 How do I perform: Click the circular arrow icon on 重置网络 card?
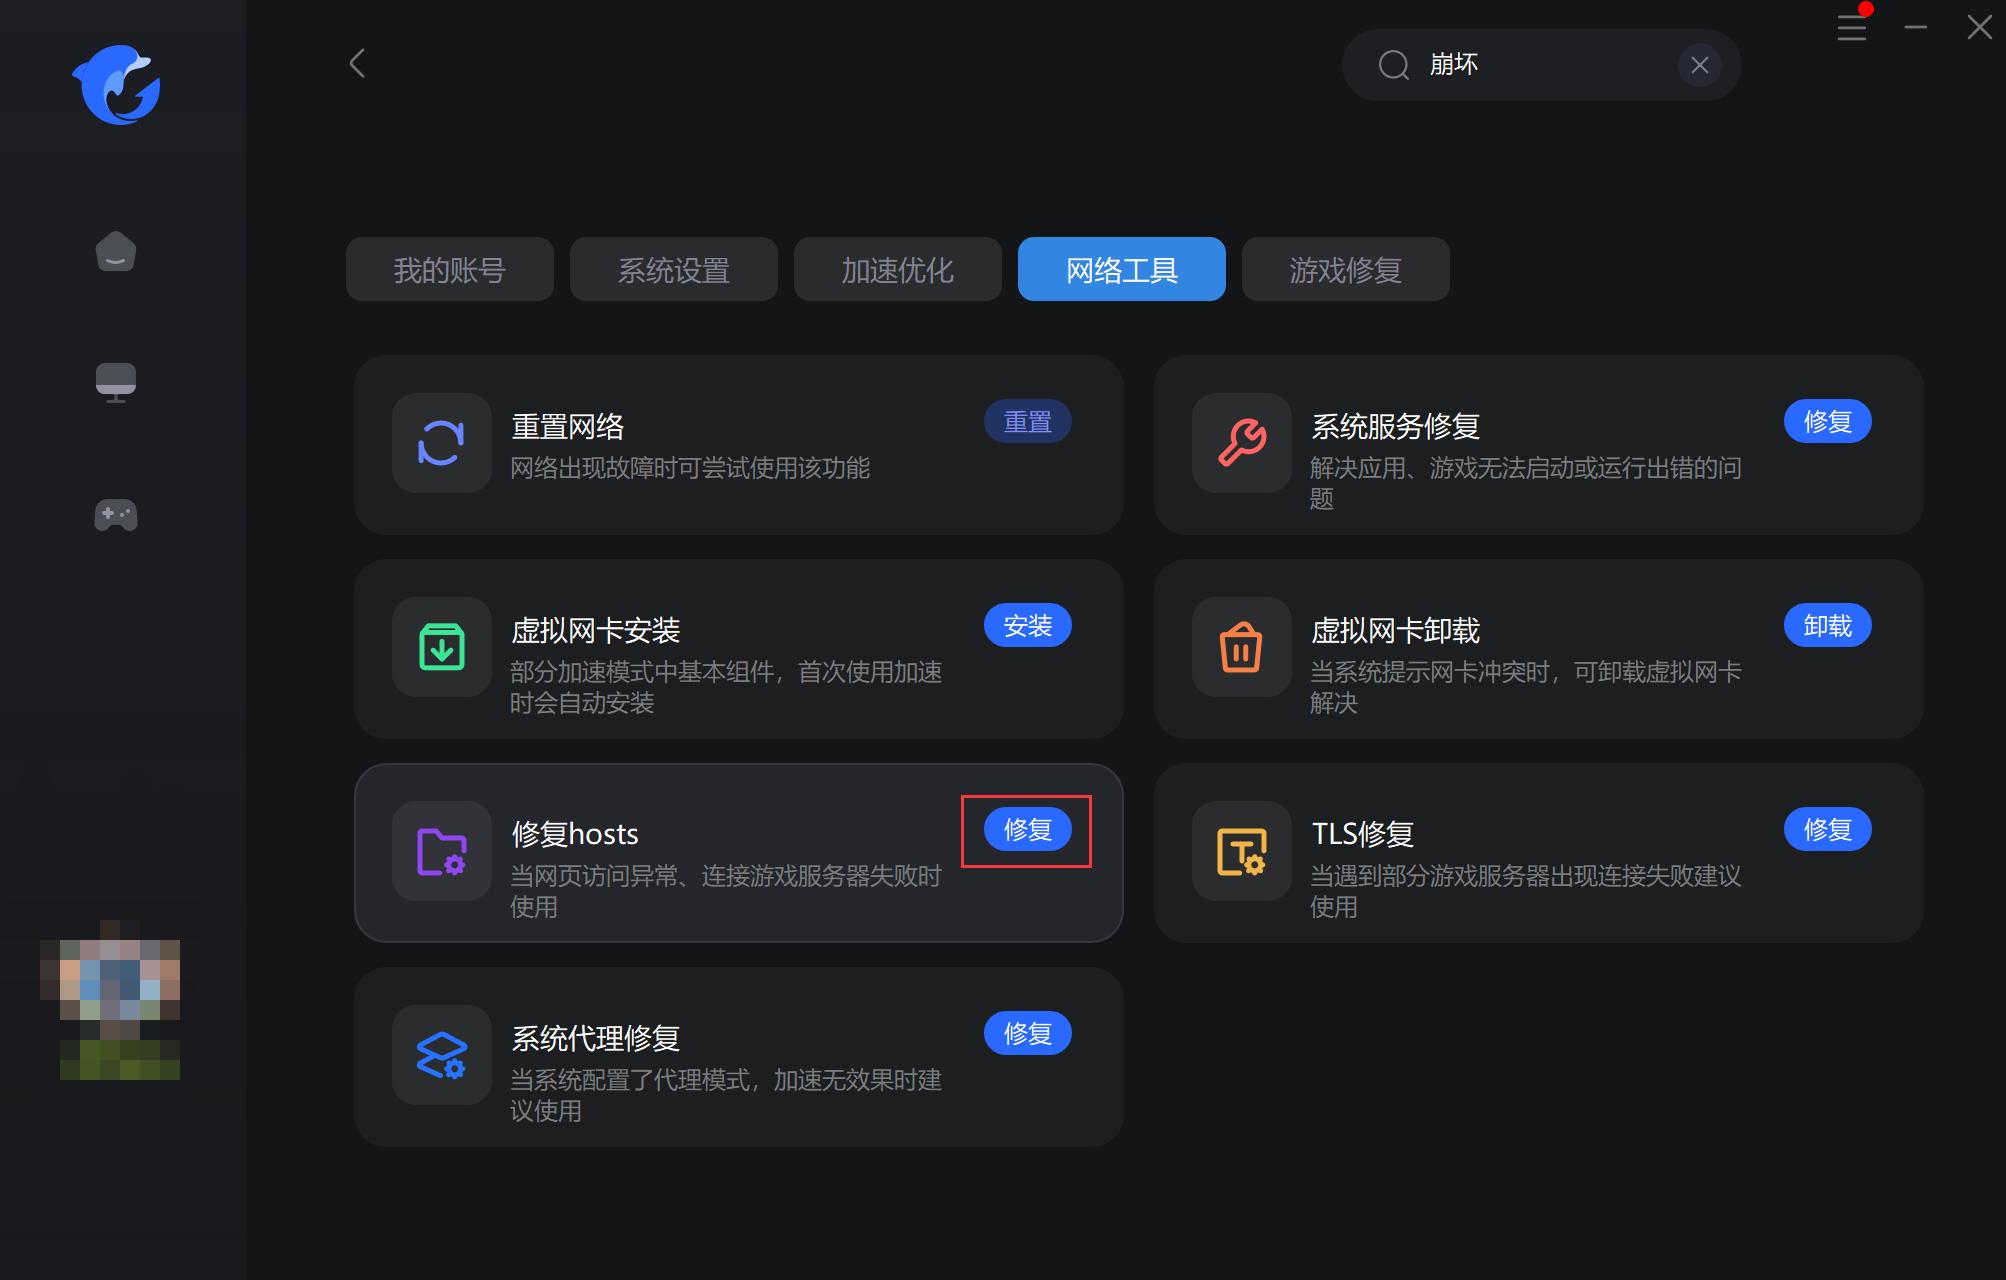coord(440,444)
